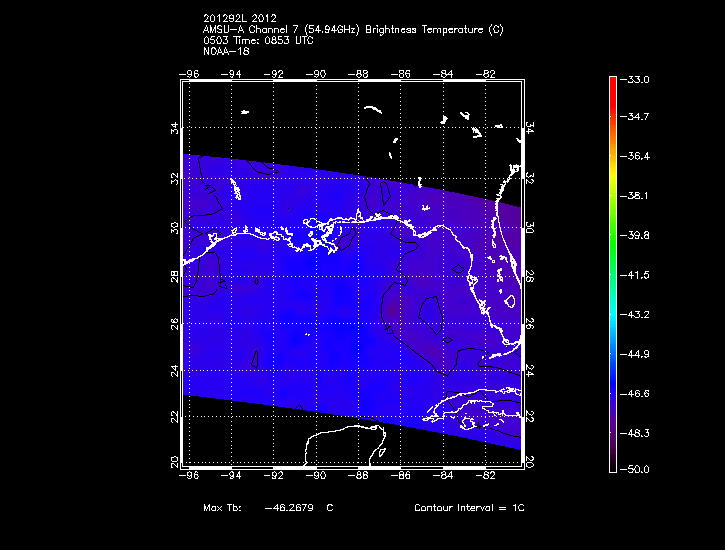The height and width of the screenshot is (550, 725).
Task: Click the closed contour west of Florida
Action: coord(431,315)
